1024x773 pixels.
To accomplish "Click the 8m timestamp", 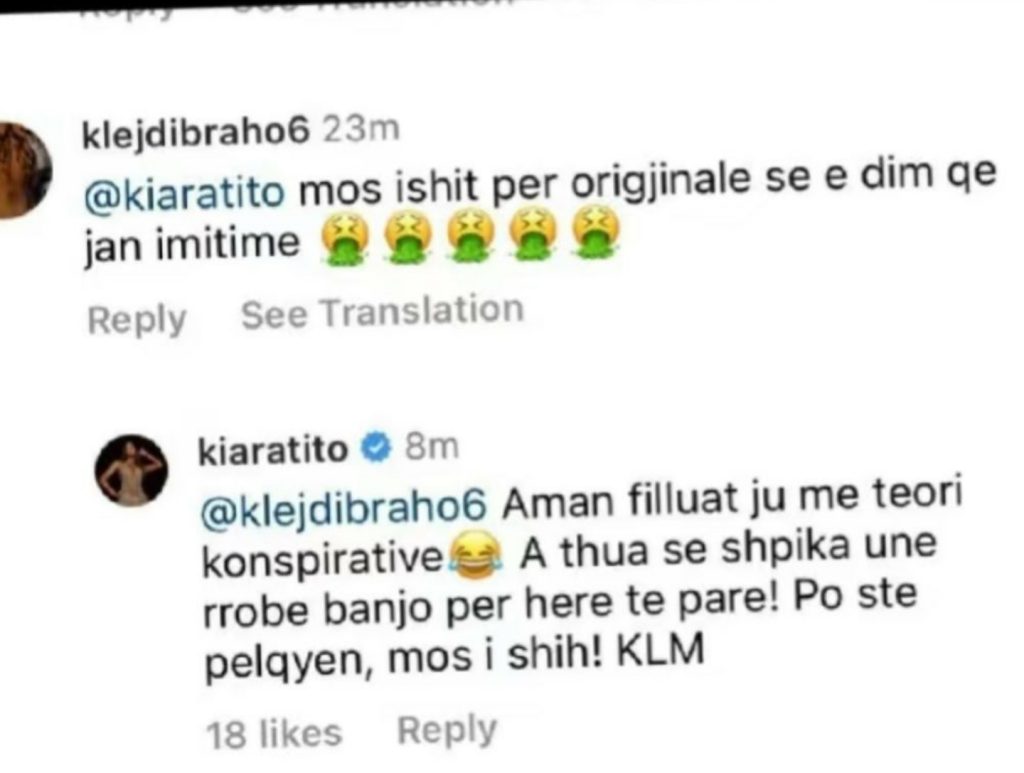I will click(x=432, y=448).
